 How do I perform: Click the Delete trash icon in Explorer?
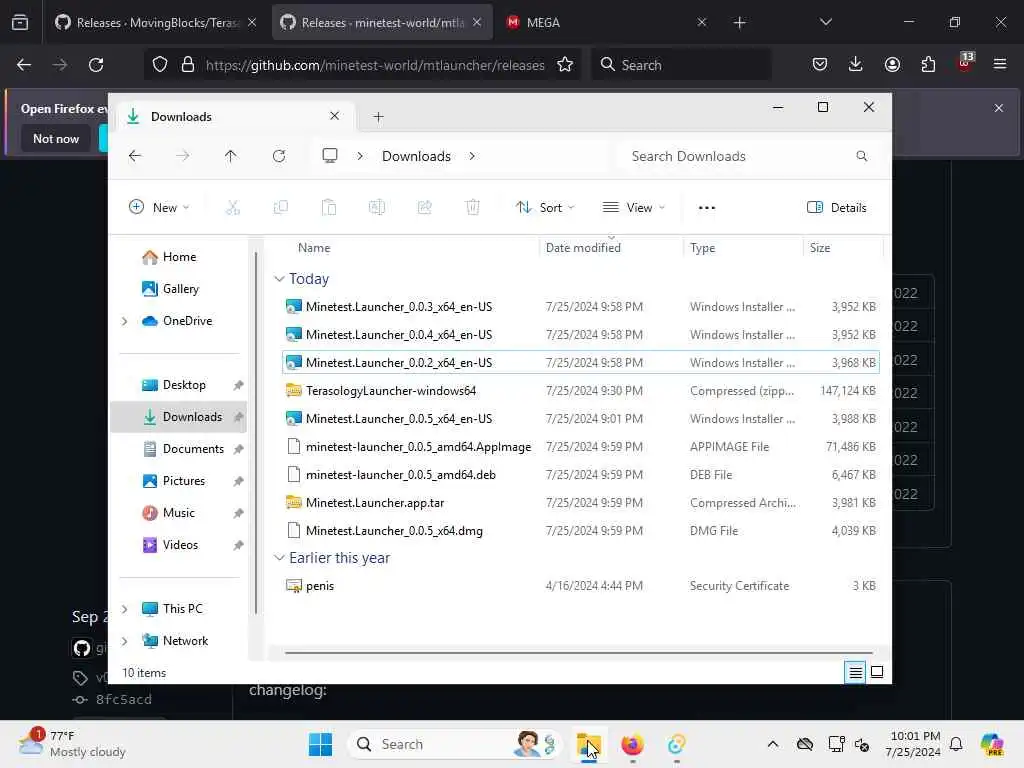473,208
